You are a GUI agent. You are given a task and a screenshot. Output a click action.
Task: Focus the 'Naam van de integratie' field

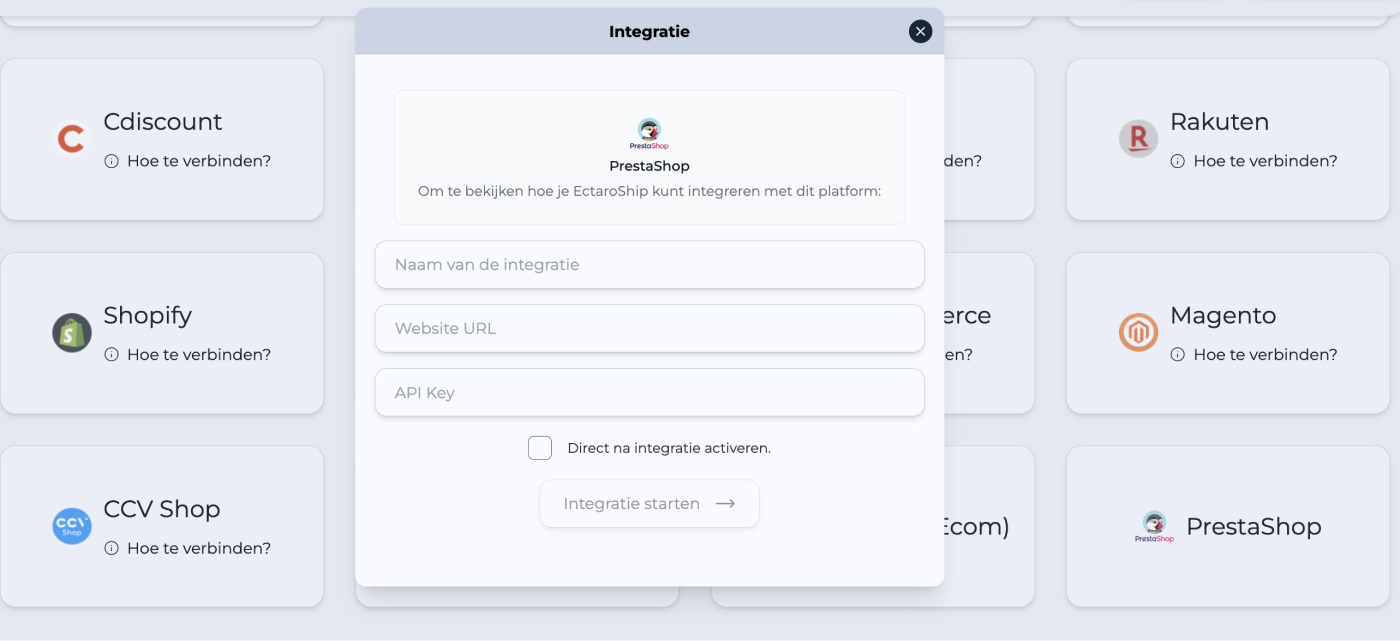click(649, 265)
